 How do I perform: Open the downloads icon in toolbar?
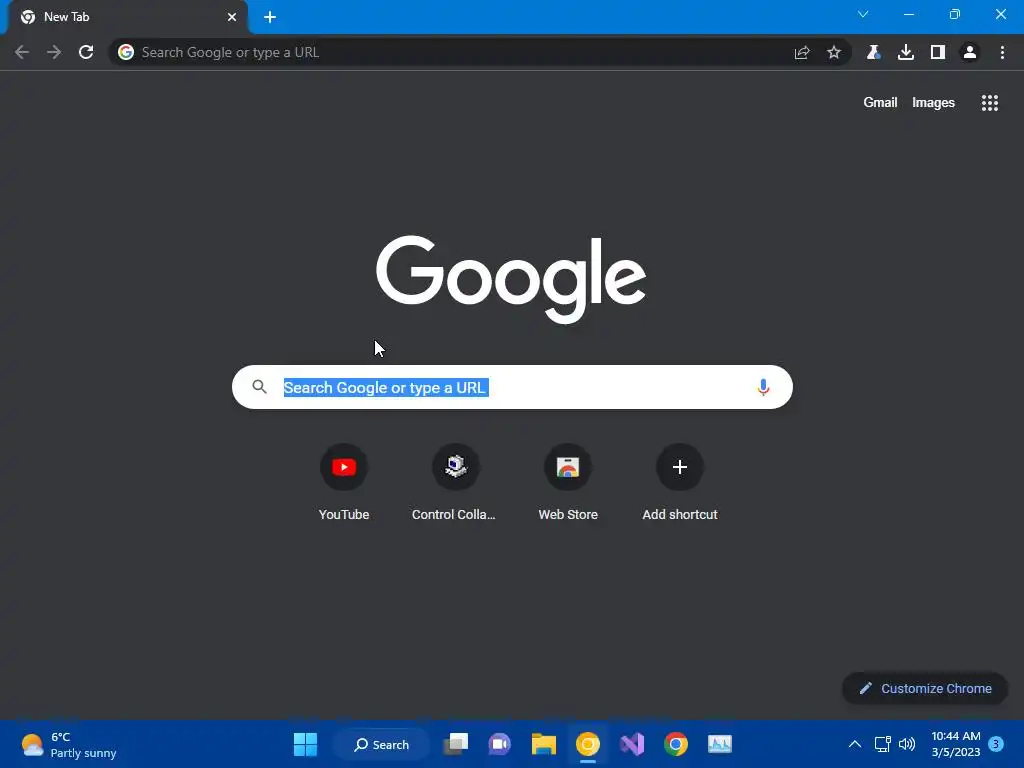point(906,52)
